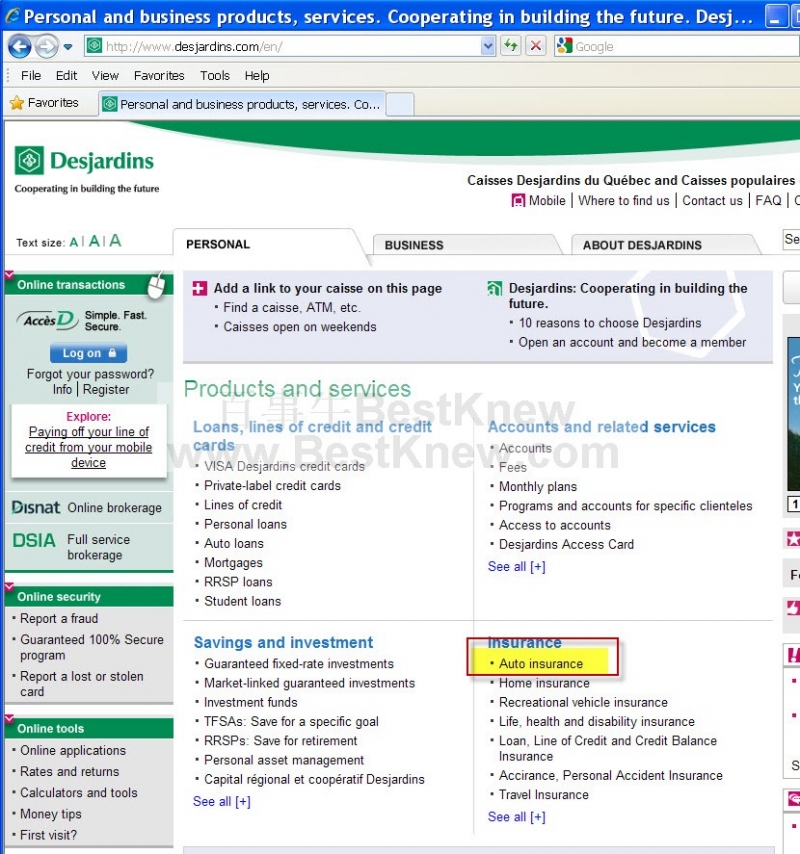Click the Refresh page icon
800x854 pixels.
tap(511, 46)
